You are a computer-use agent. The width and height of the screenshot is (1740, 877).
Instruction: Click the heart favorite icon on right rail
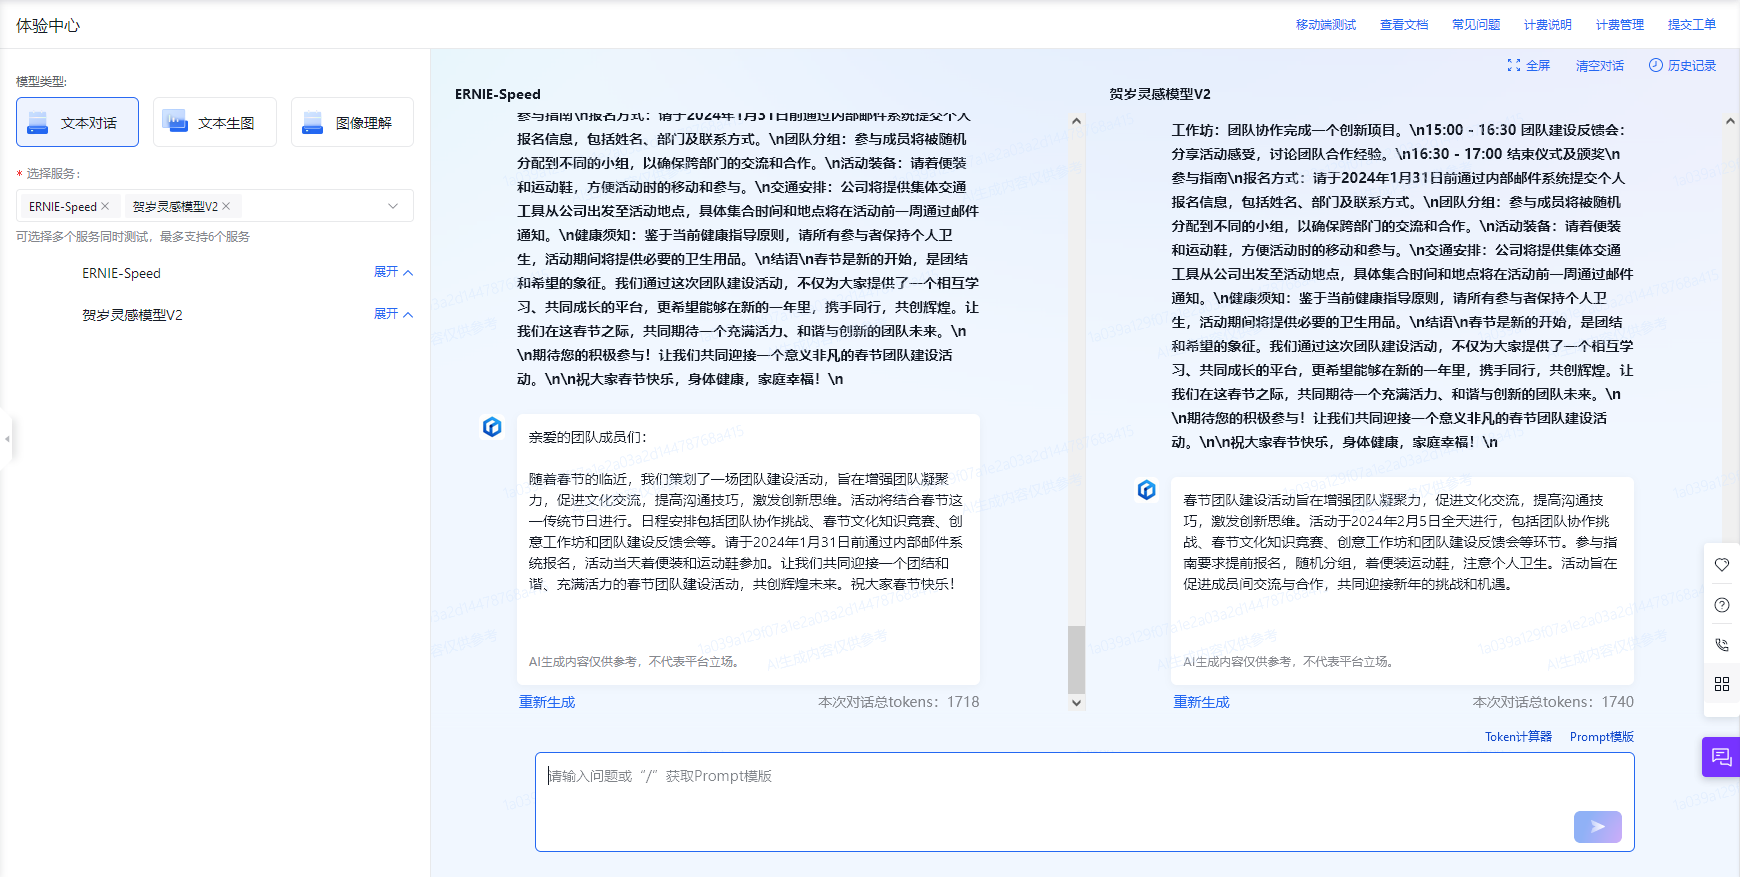coord(1722,565)
